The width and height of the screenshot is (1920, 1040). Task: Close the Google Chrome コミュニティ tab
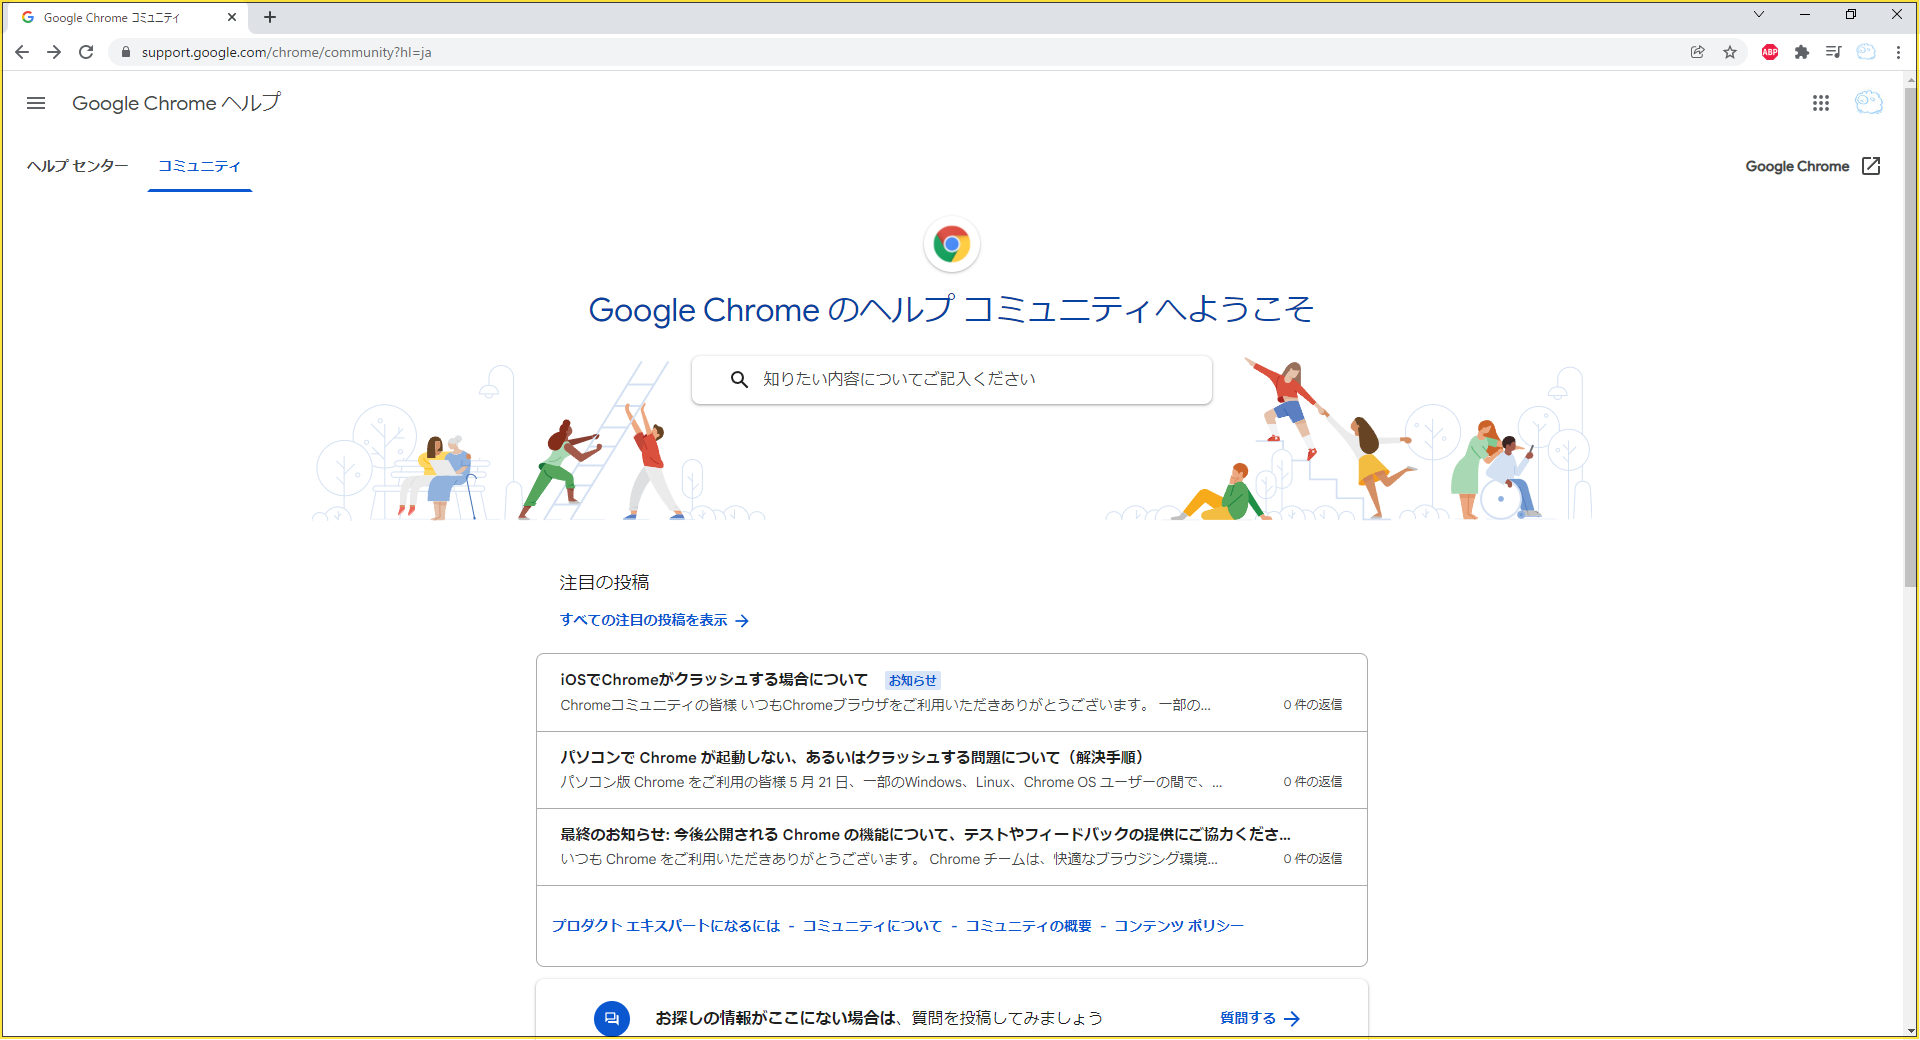tap(232, 17)
